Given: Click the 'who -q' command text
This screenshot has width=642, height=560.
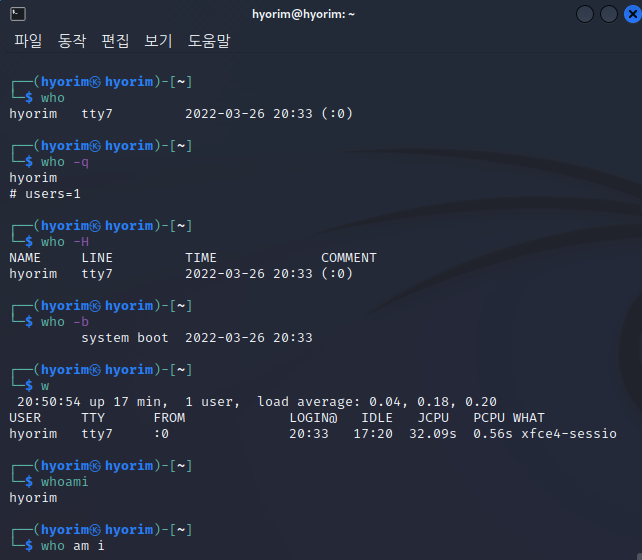Looking at the screenshot, I should click(x=65, y=162).
